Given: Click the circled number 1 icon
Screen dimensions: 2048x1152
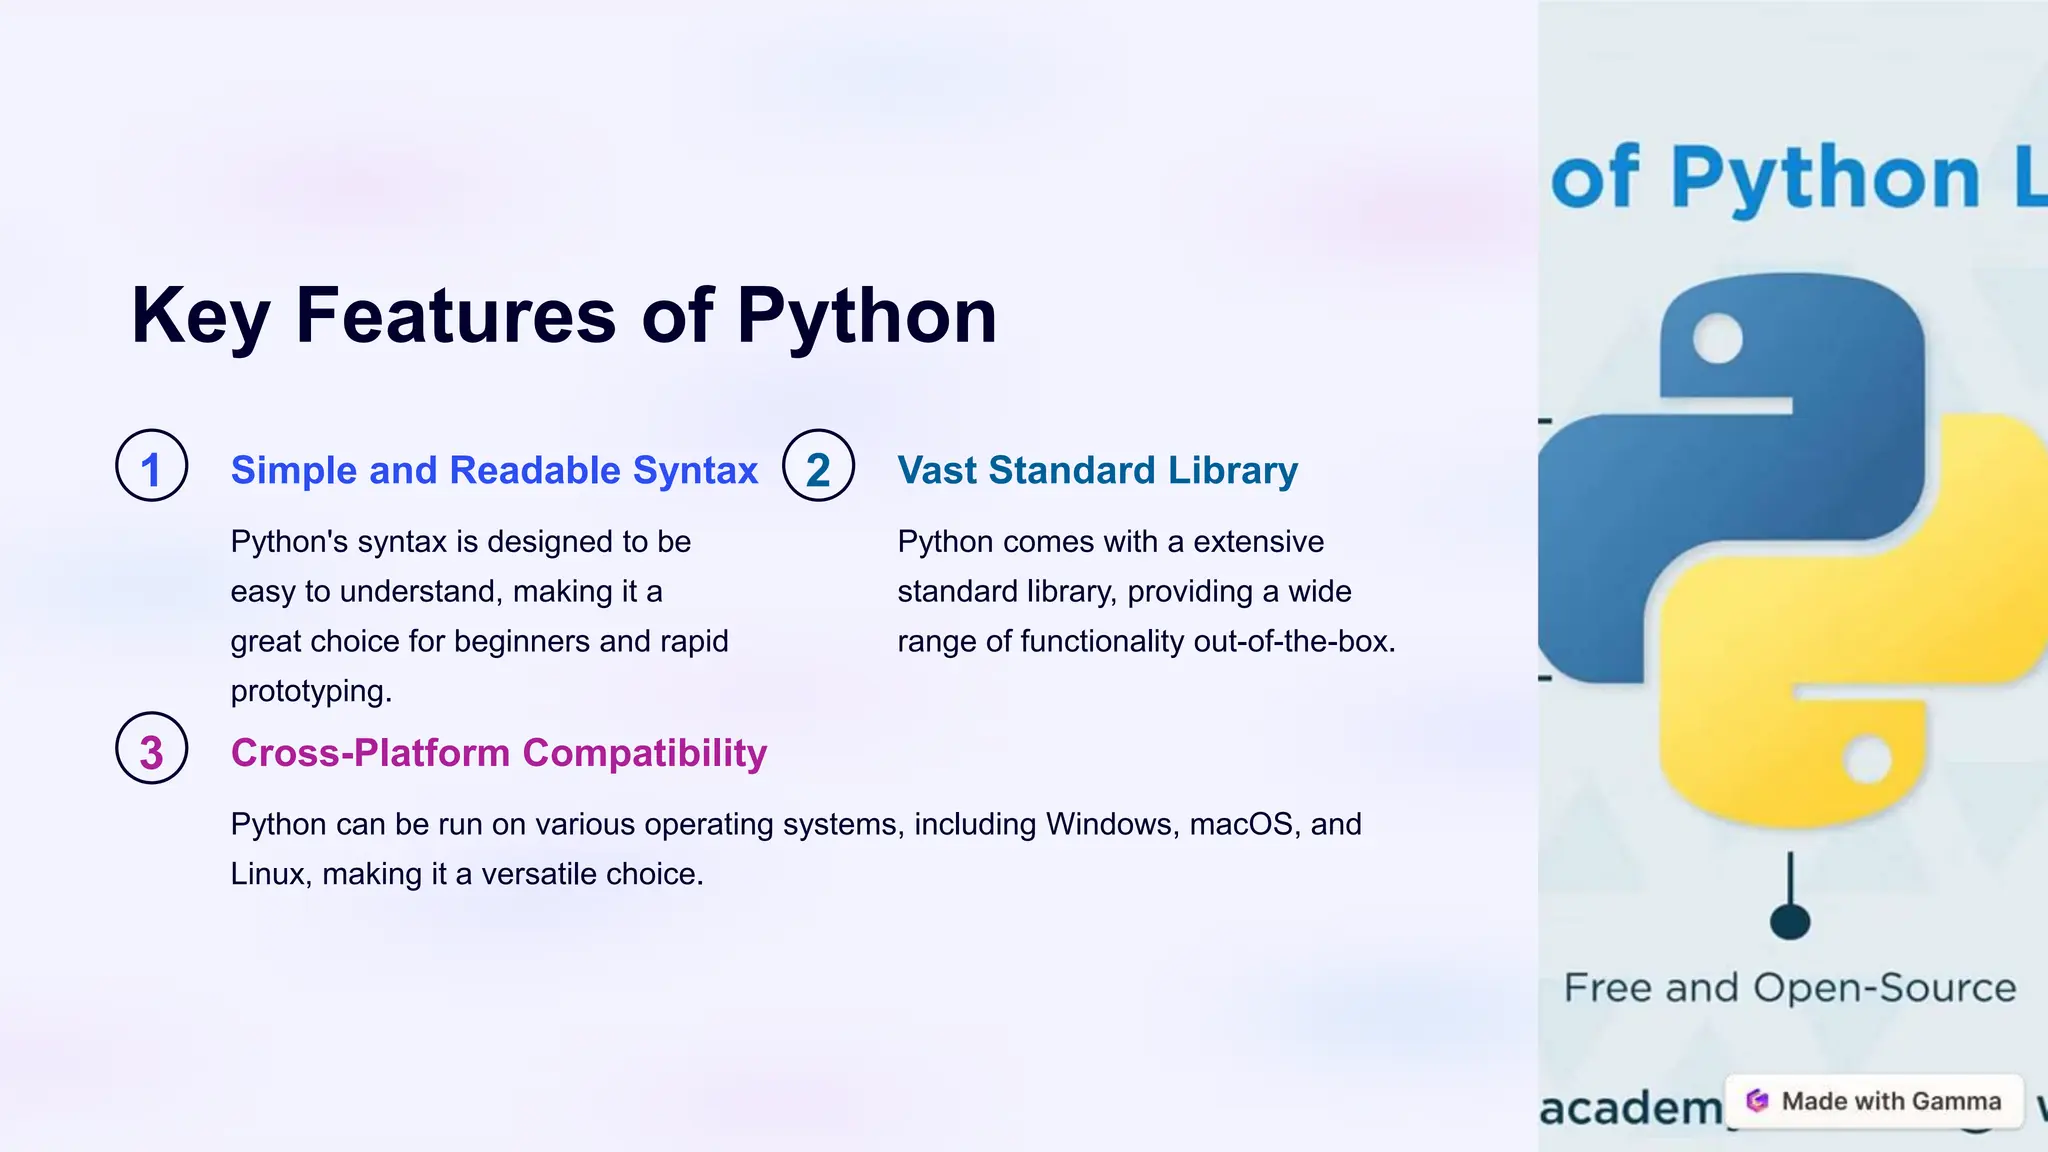Looking at the screenshot, I should click(152, 466).
